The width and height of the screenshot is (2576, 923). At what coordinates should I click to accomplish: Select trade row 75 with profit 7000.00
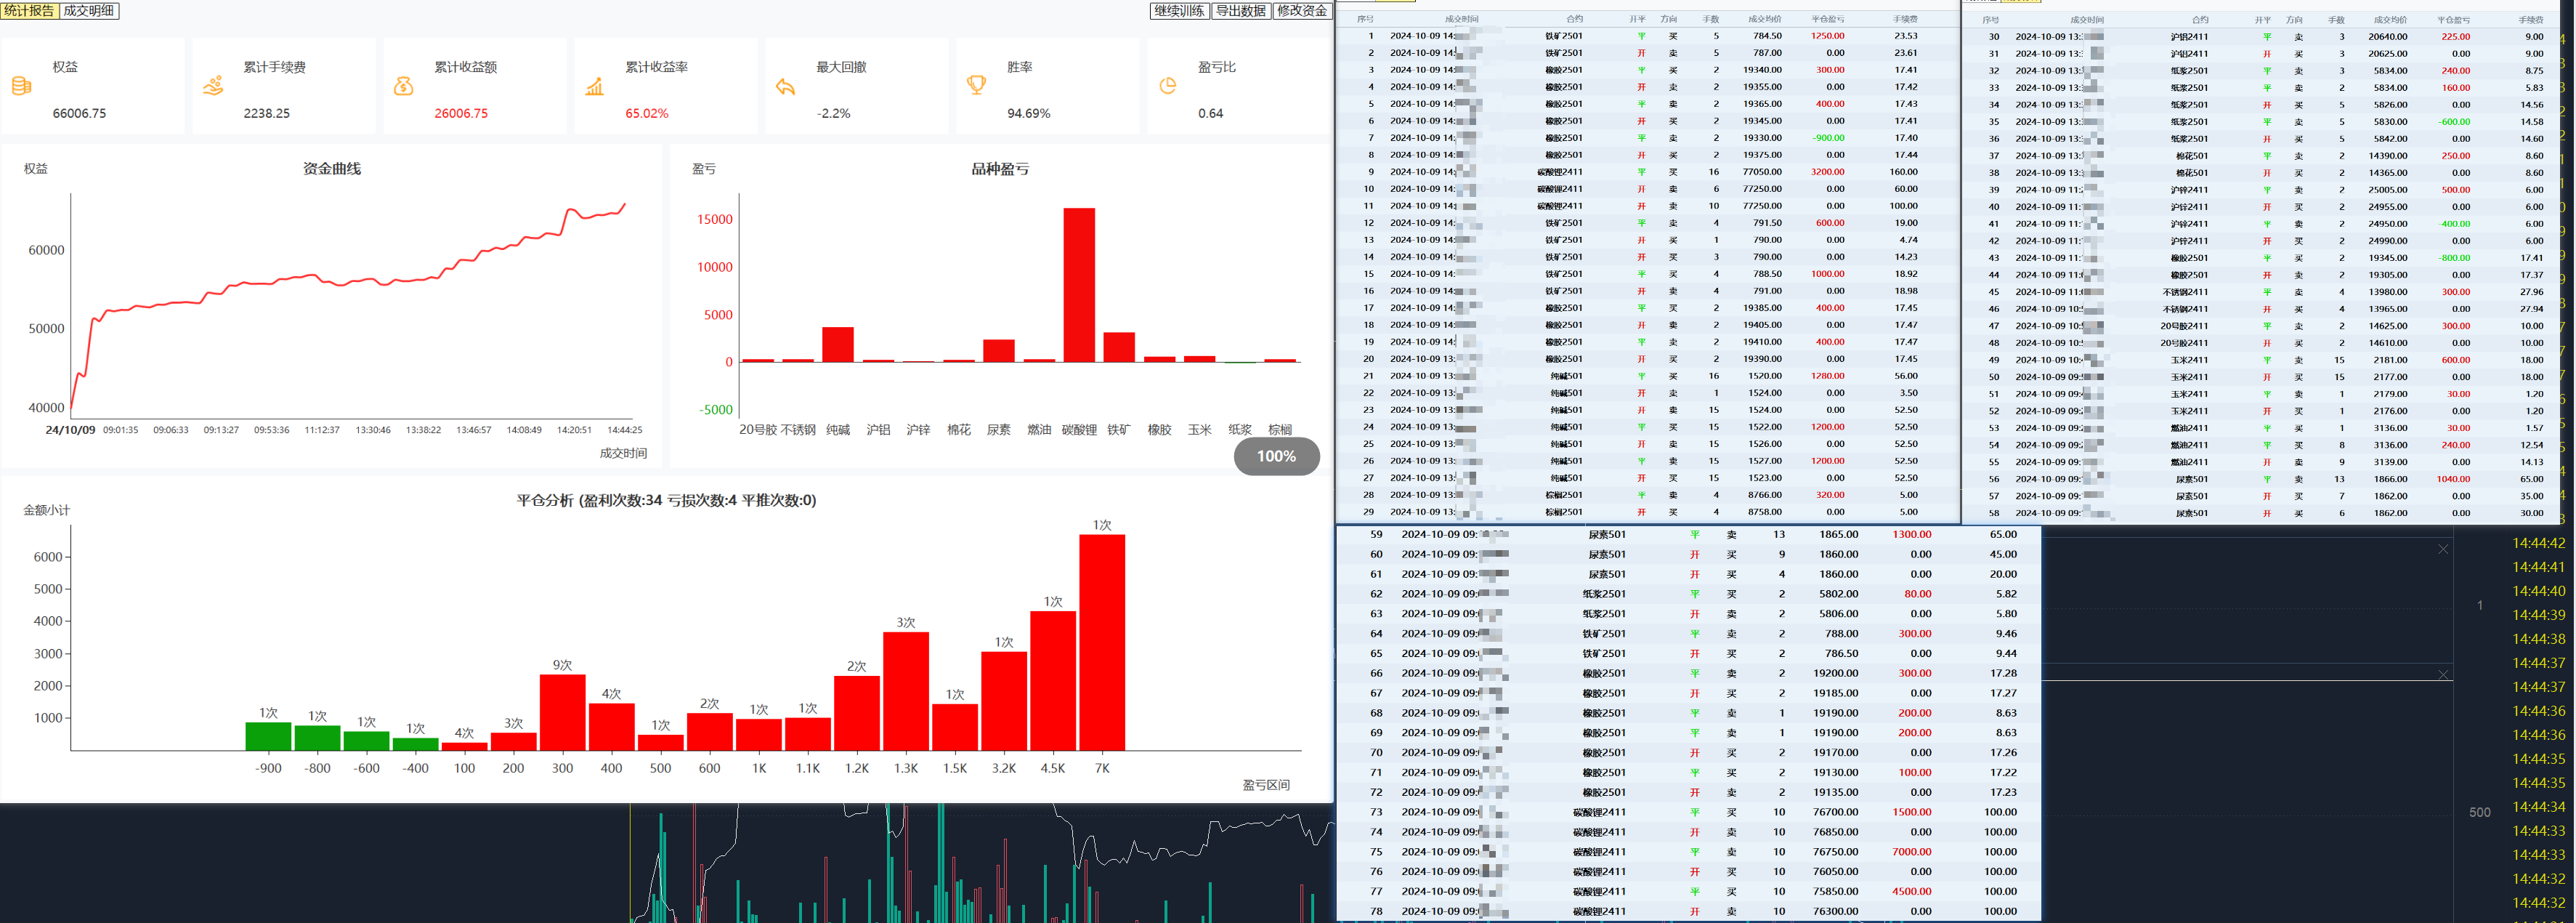click(1689, 852)
